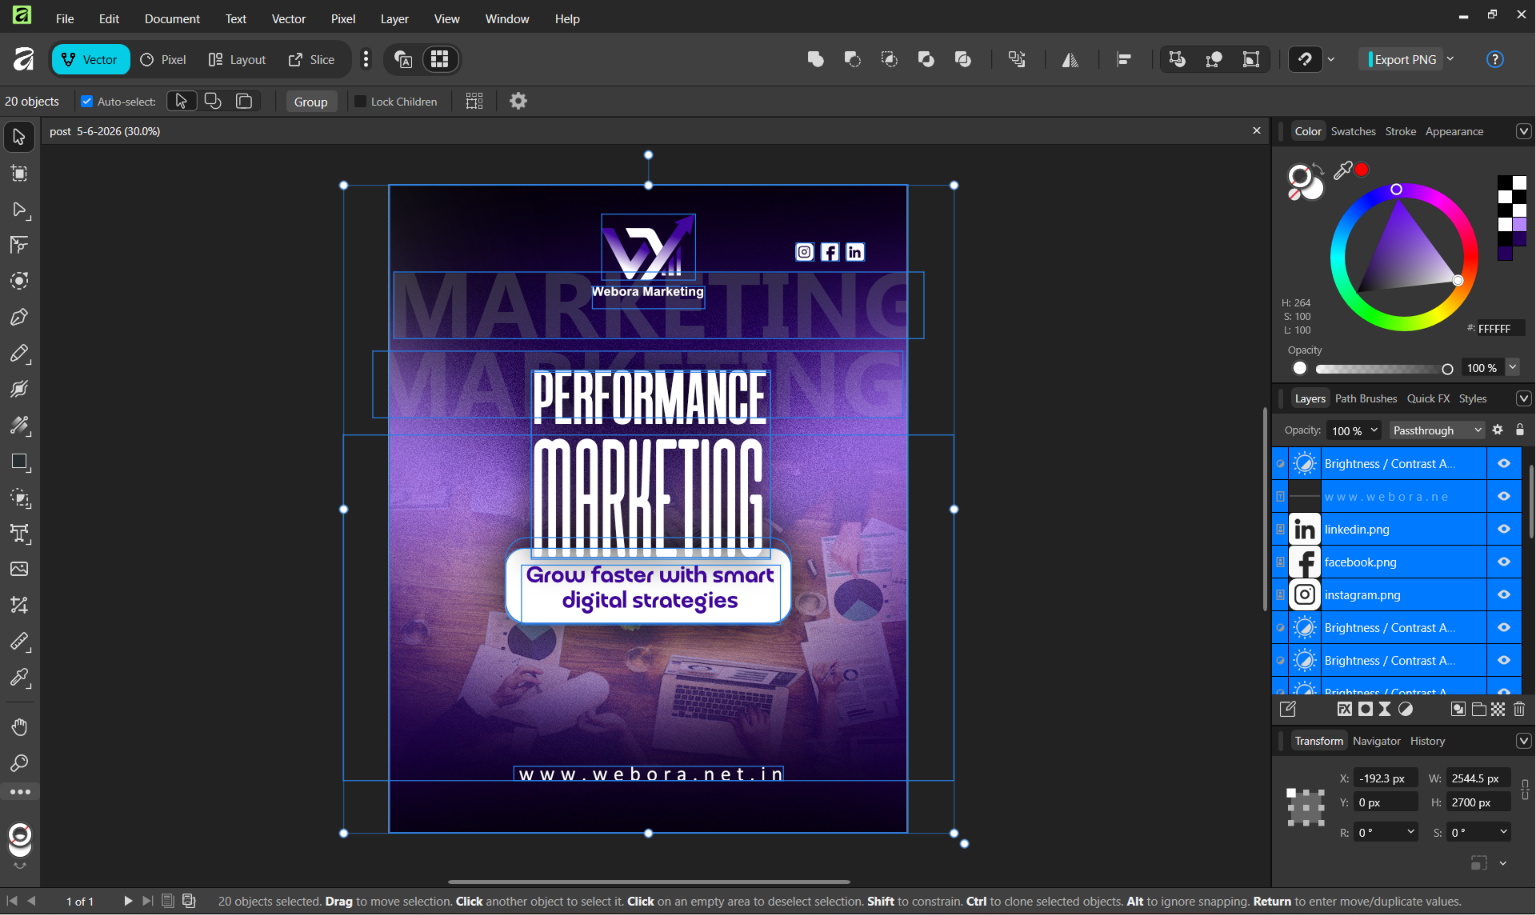The height and width of the screenshot is (915, 1536).
Task: Open the Document menu
Action: point(172,18)
